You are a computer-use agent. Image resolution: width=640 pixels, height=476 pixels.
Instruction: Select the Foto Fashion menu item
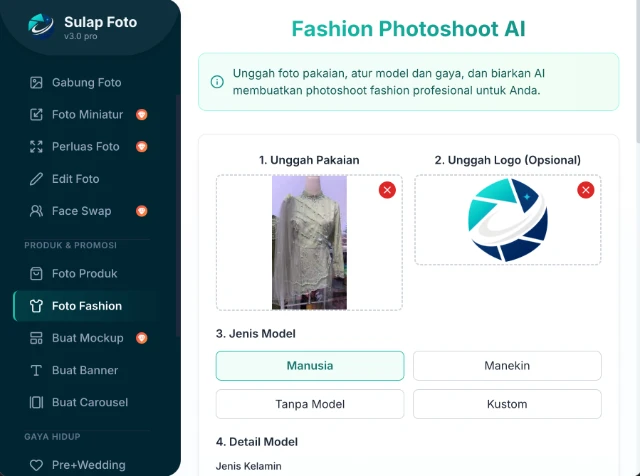[x=86, y=306]
